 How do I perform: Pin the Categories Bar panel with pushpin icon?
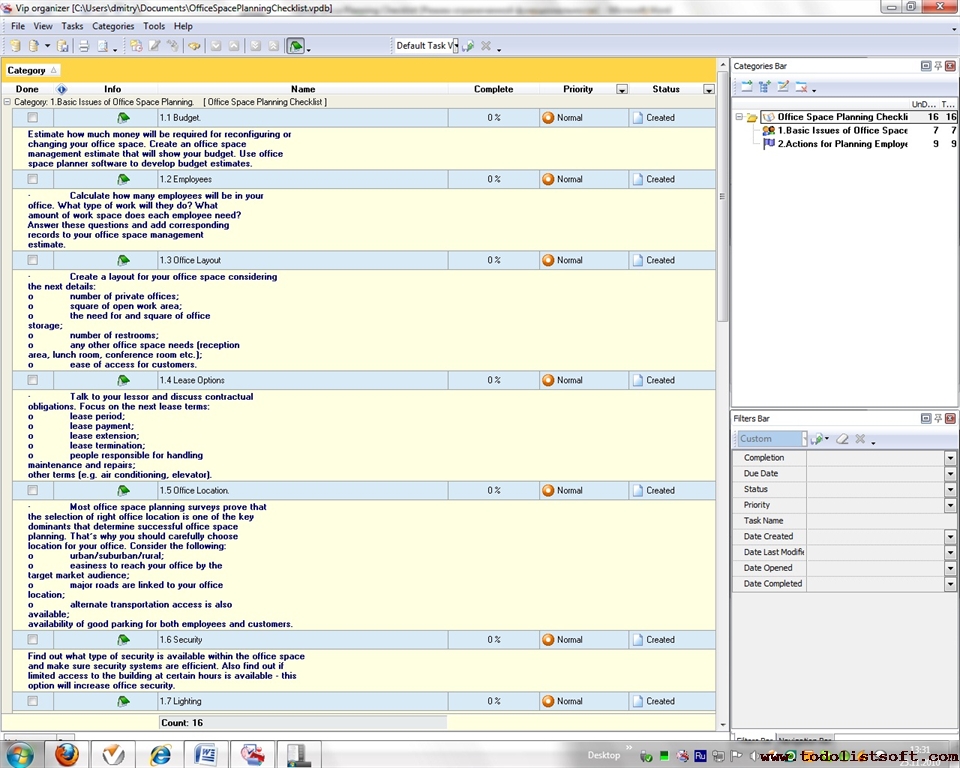coord(938,66)
